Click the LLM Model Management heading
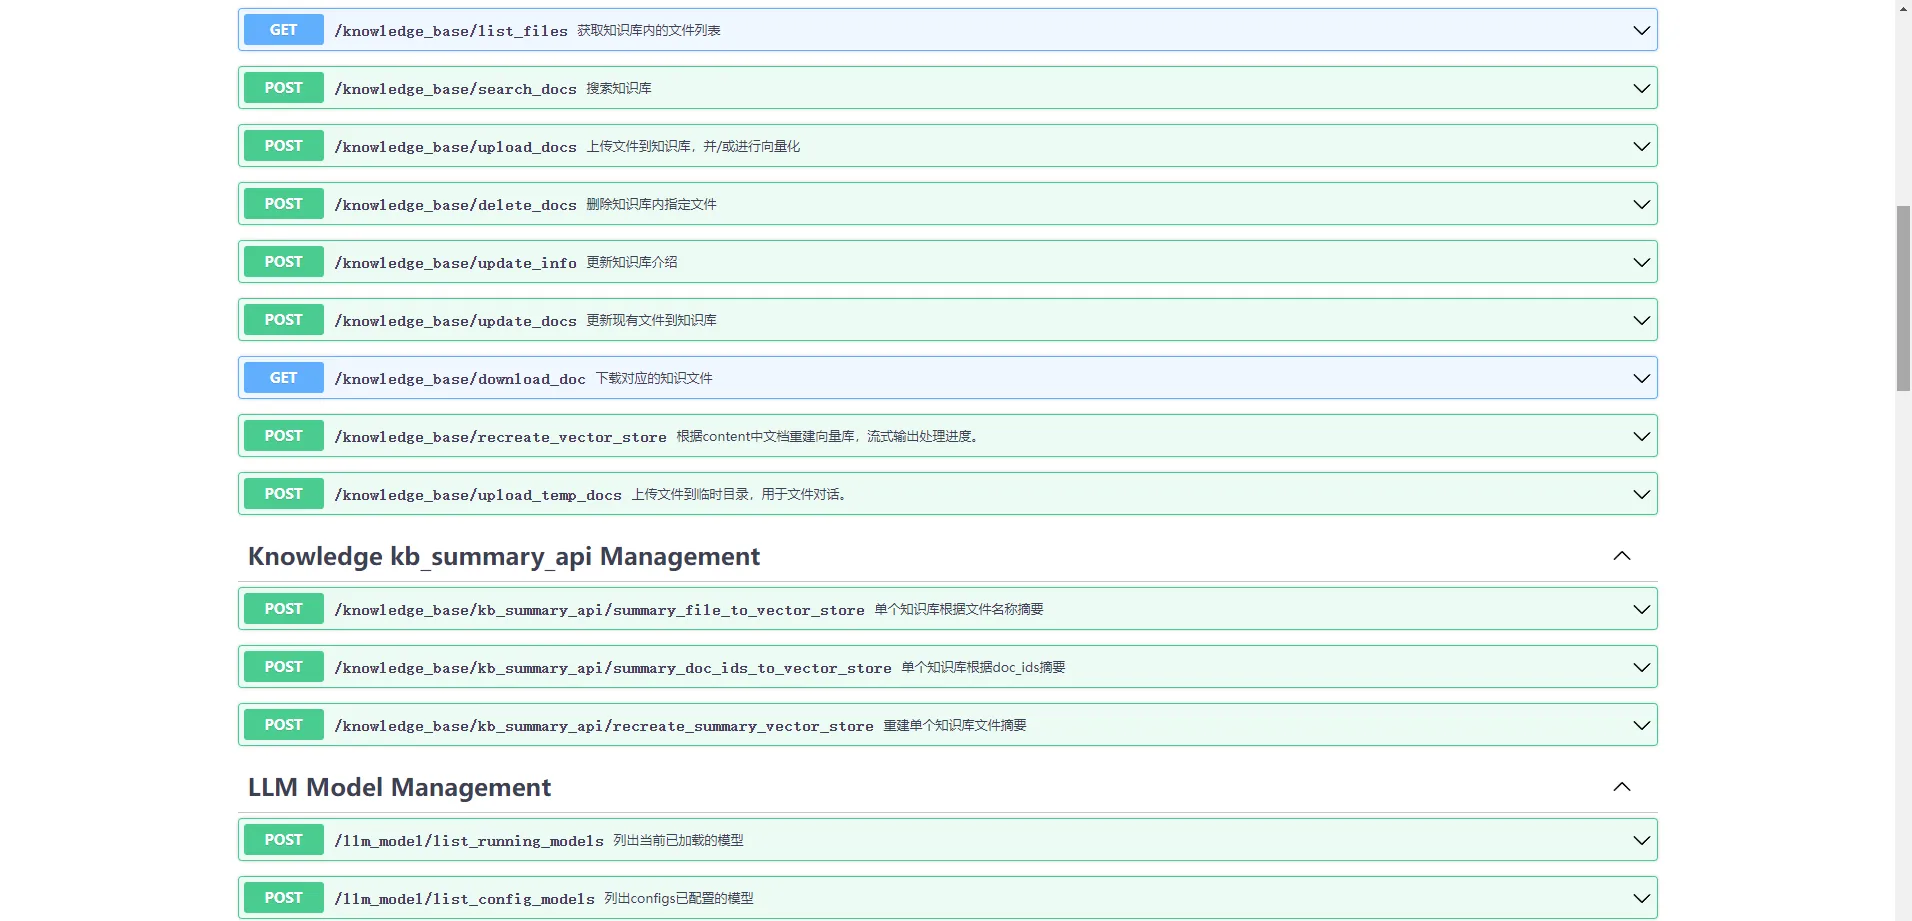The height and width of the screenshot is (921, 1912). click(x=399, y=787)
